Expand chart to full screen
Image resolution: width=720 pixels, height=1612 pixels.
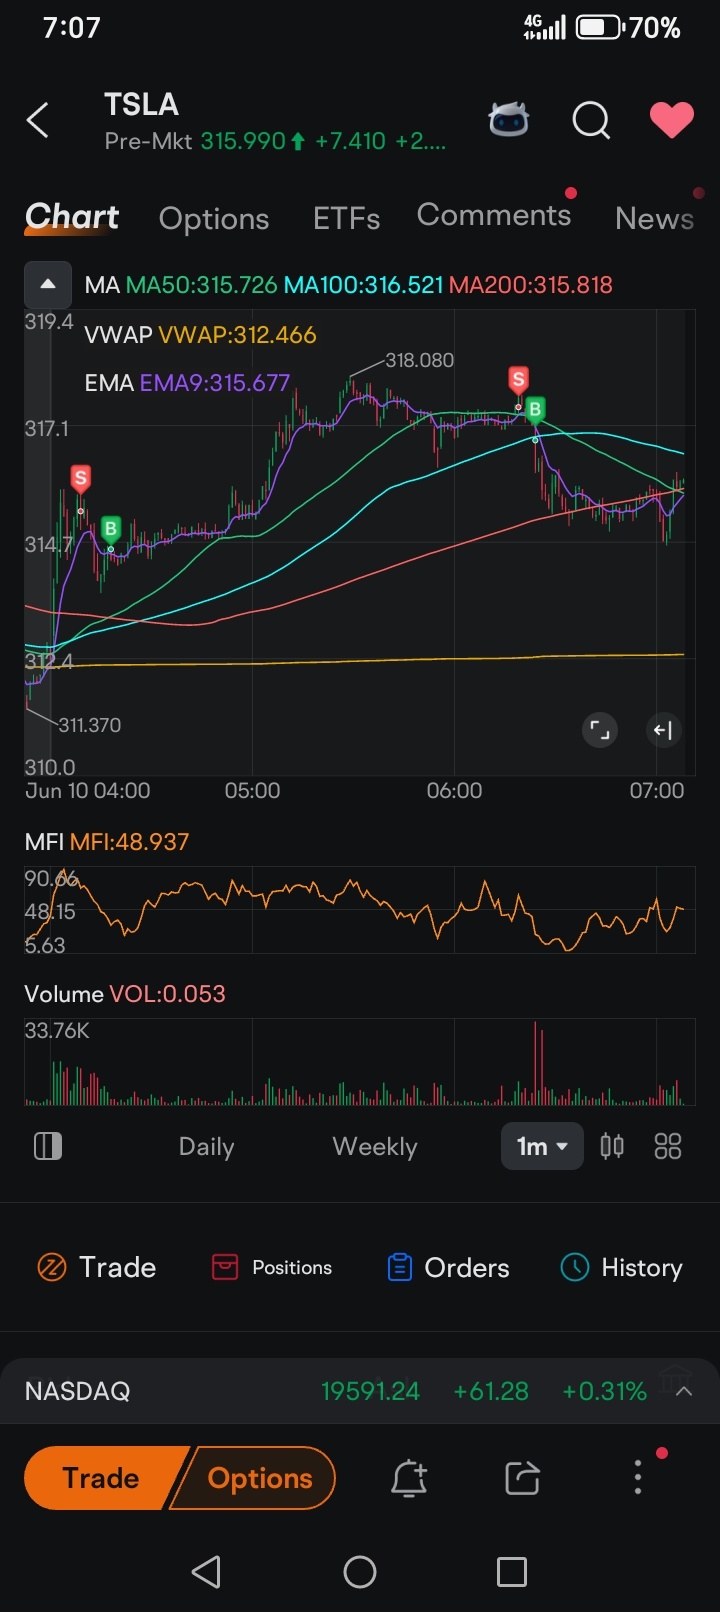pos(599,730)
